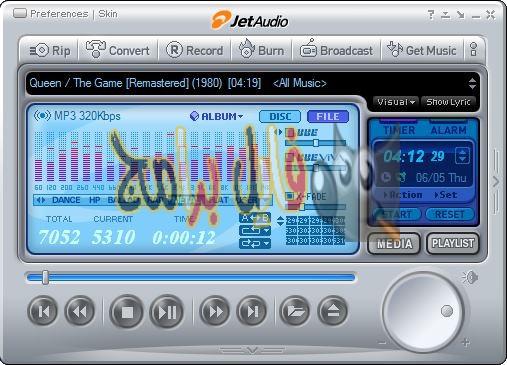Click the Rip CD toolbar icon
Screen dimensions: 507x365
pos(50,51)
